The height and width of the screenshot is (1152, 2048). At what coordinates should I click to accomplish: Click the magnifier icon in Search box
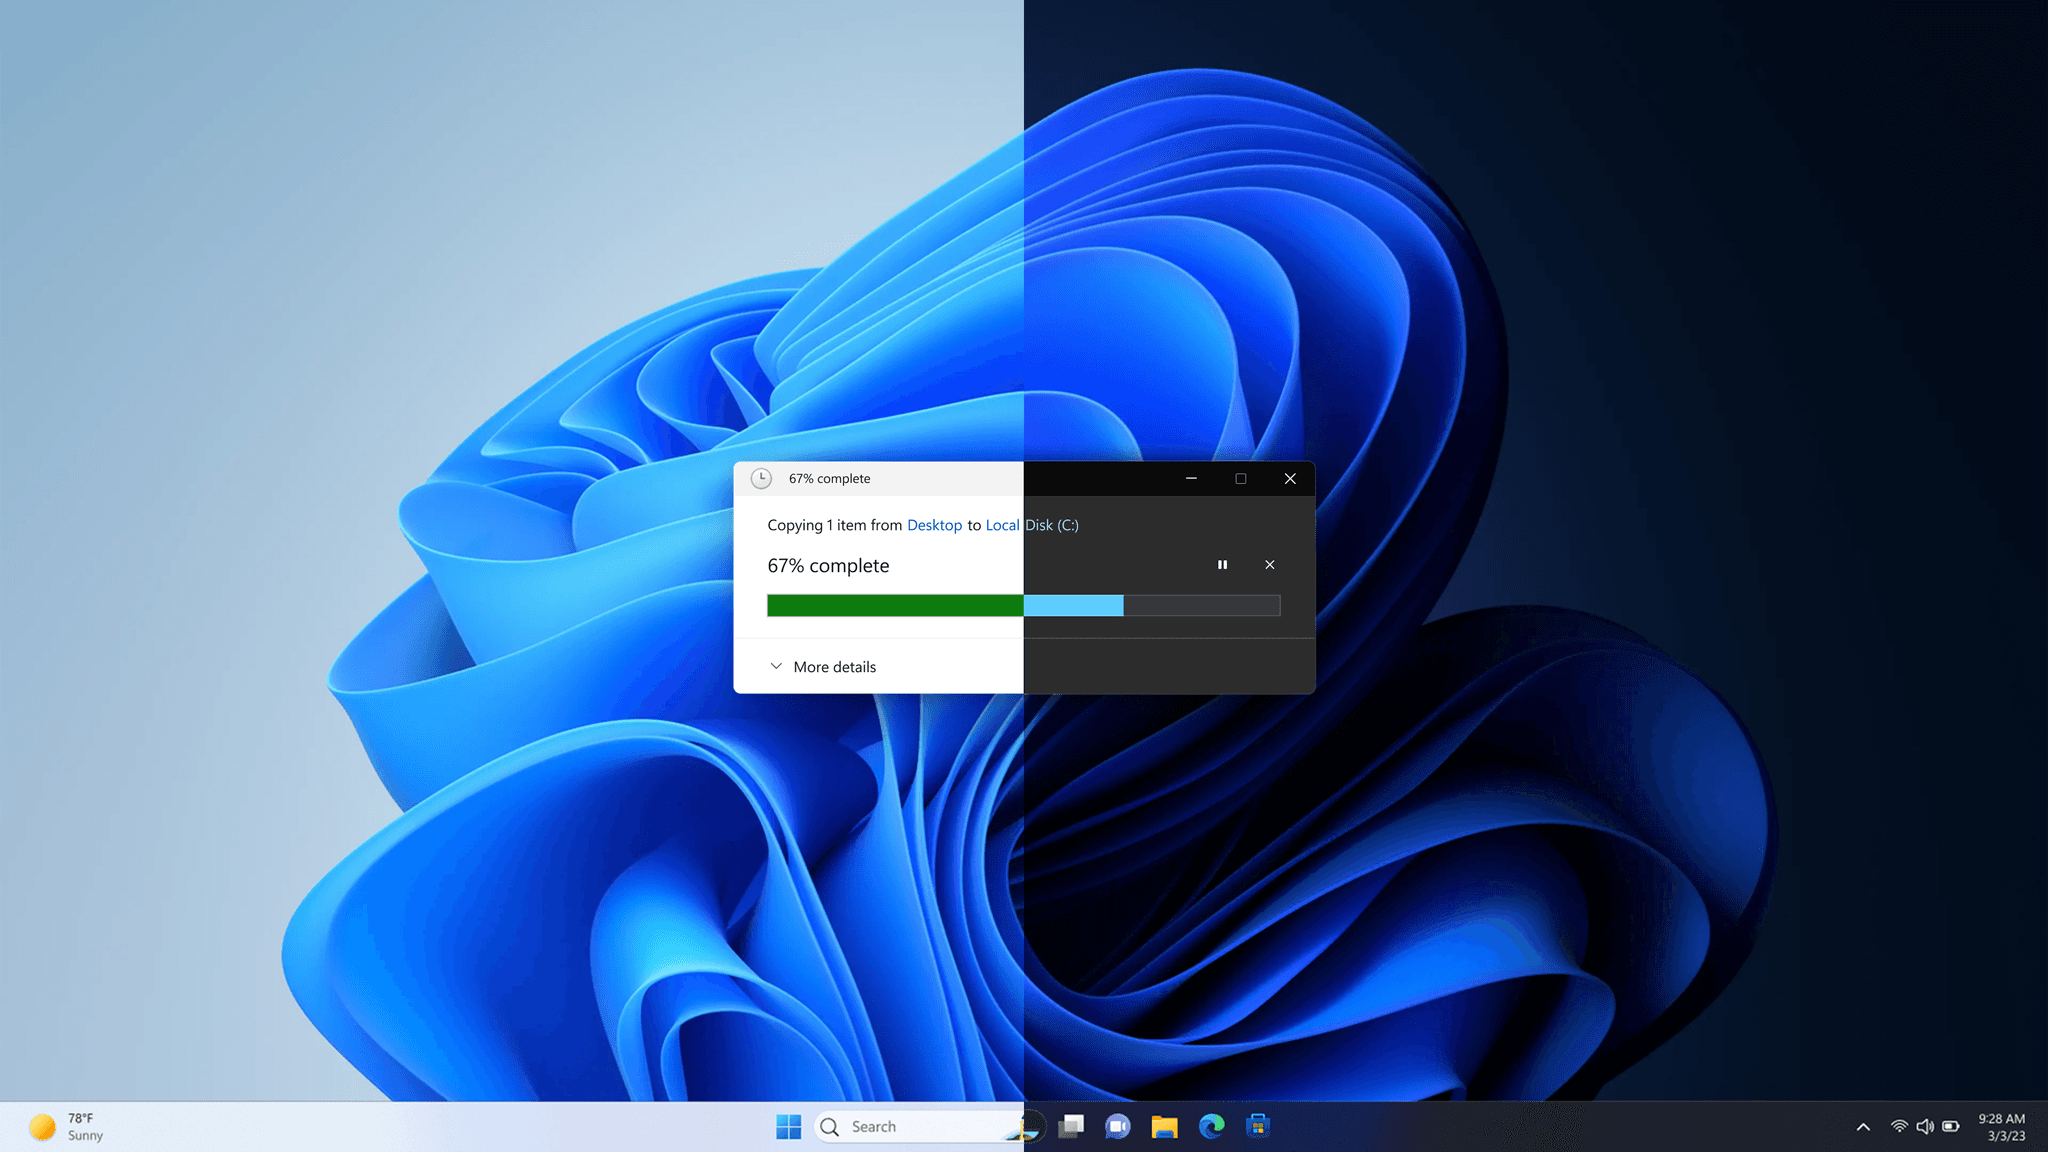point(830,1127)
